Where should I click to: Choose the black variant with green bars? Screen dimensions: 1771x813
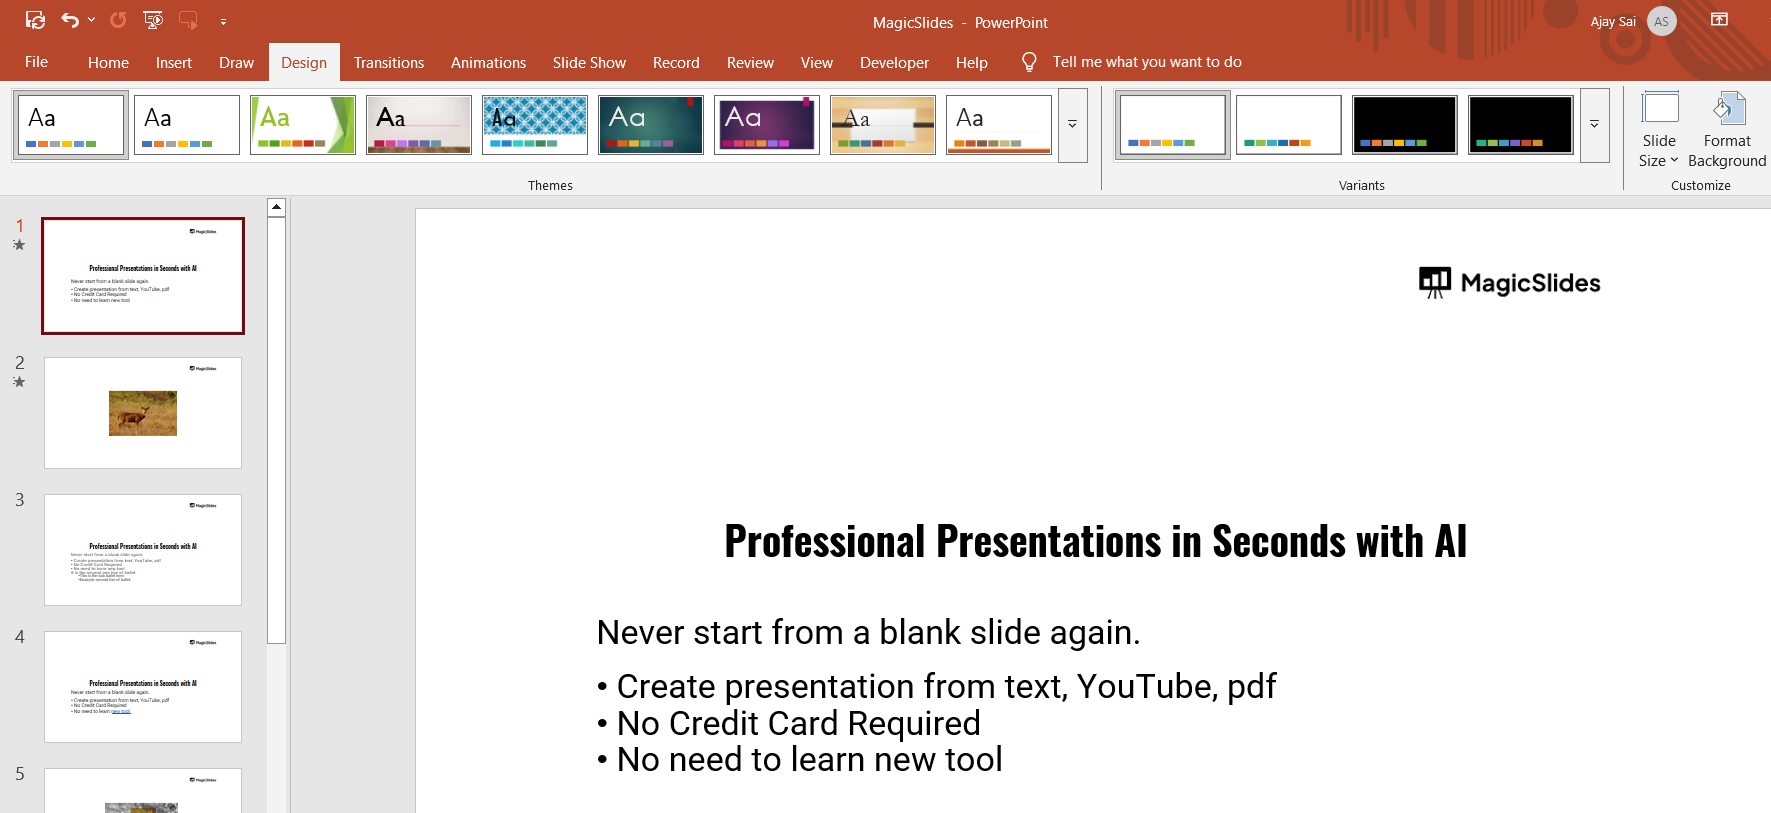tap(1521, 125)
